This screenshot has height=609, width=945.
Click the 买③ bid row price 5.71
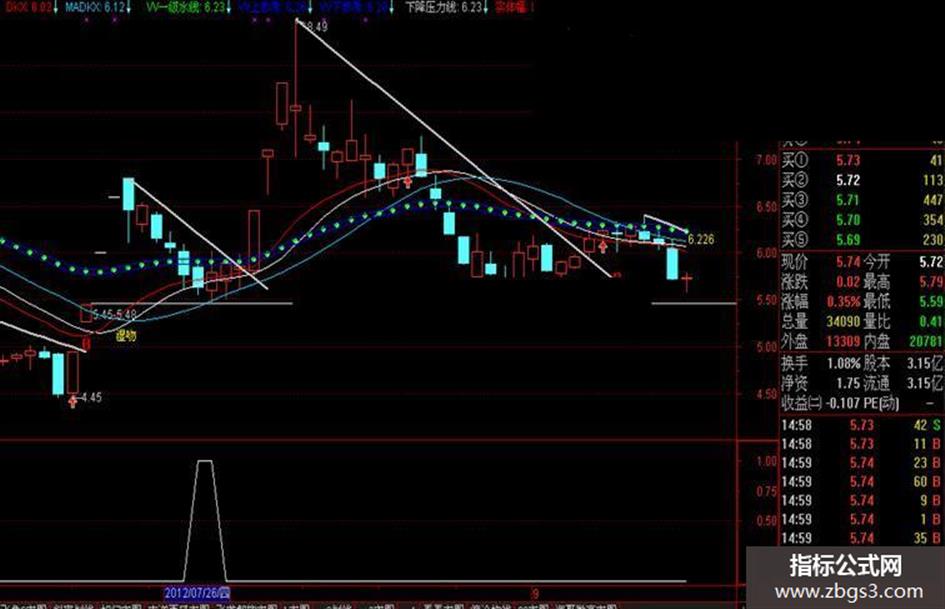point(848,200)
